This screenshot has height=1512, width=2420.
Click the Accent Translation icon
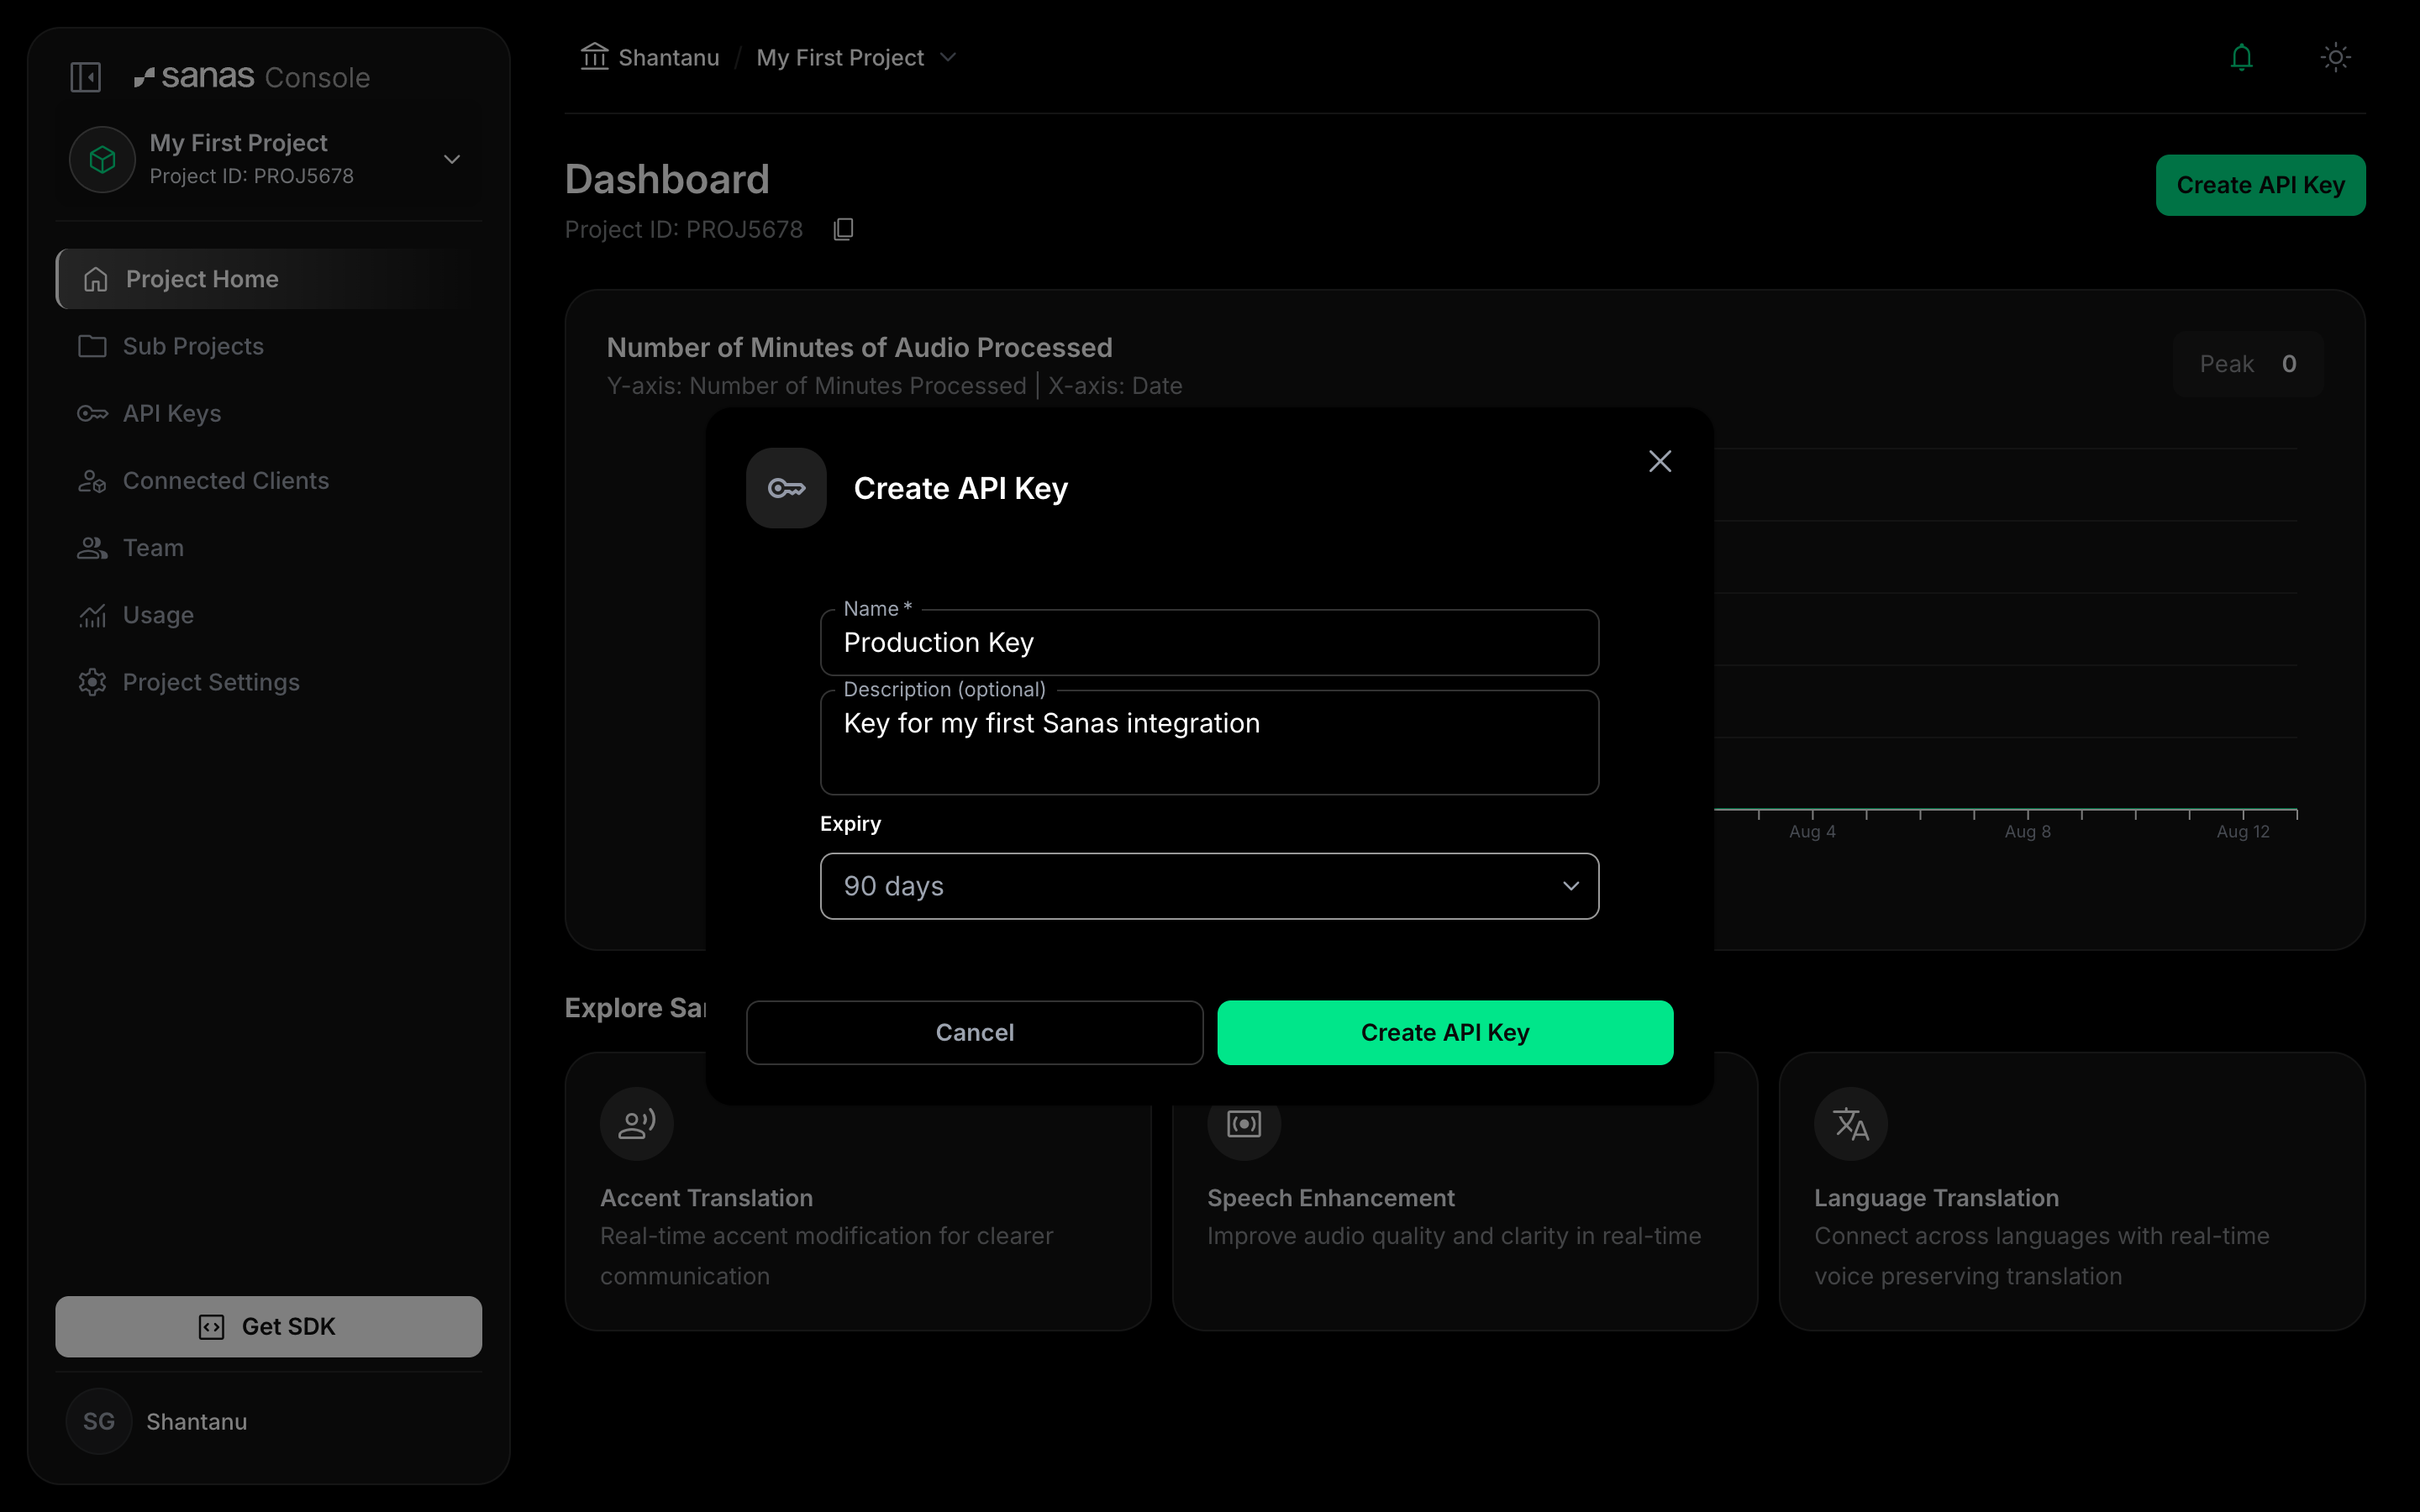(x=636, y=1123)
